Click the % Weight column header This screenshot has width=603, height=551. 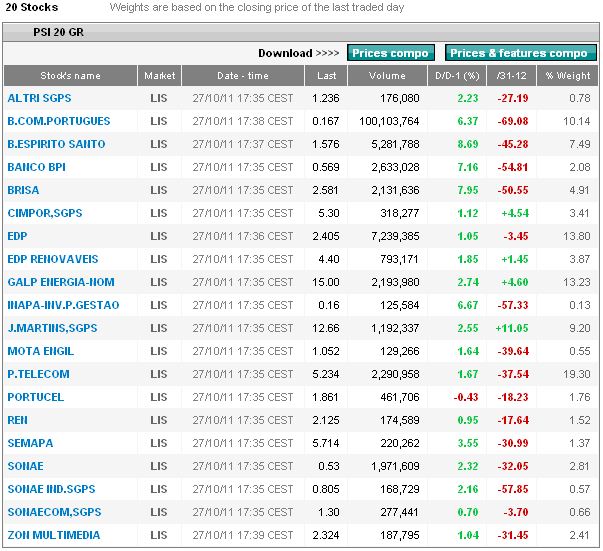coord(568,76)
